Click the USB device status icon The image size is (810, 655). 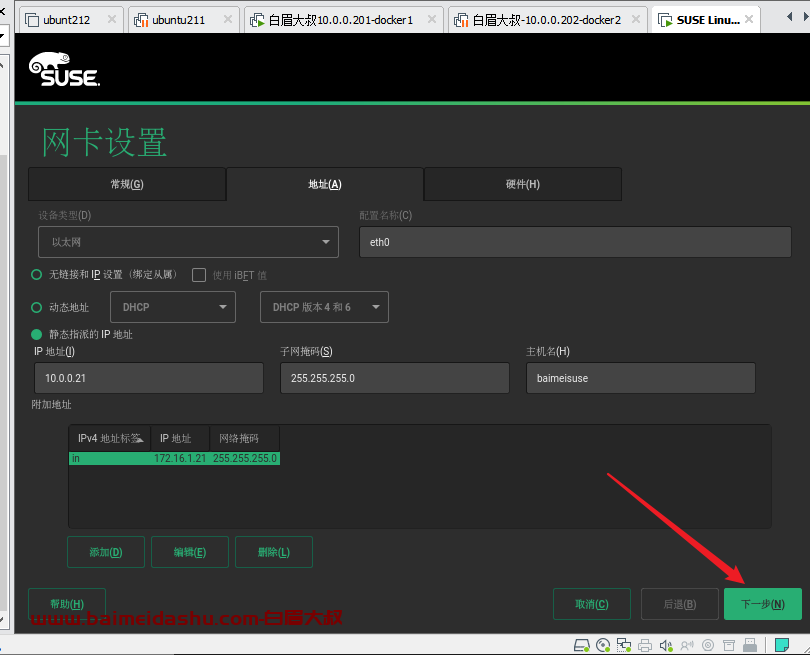750,645
